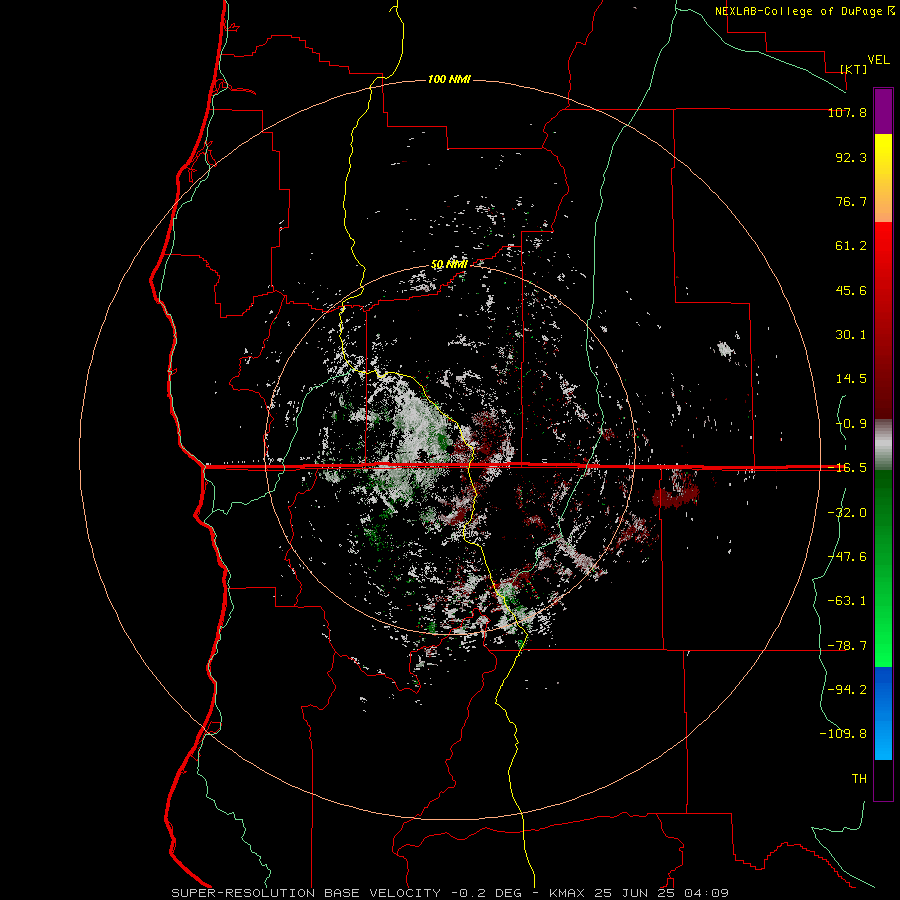Click the SUPER-RESOLUTION BASE VELOCITY product title

tap(306, 893)
